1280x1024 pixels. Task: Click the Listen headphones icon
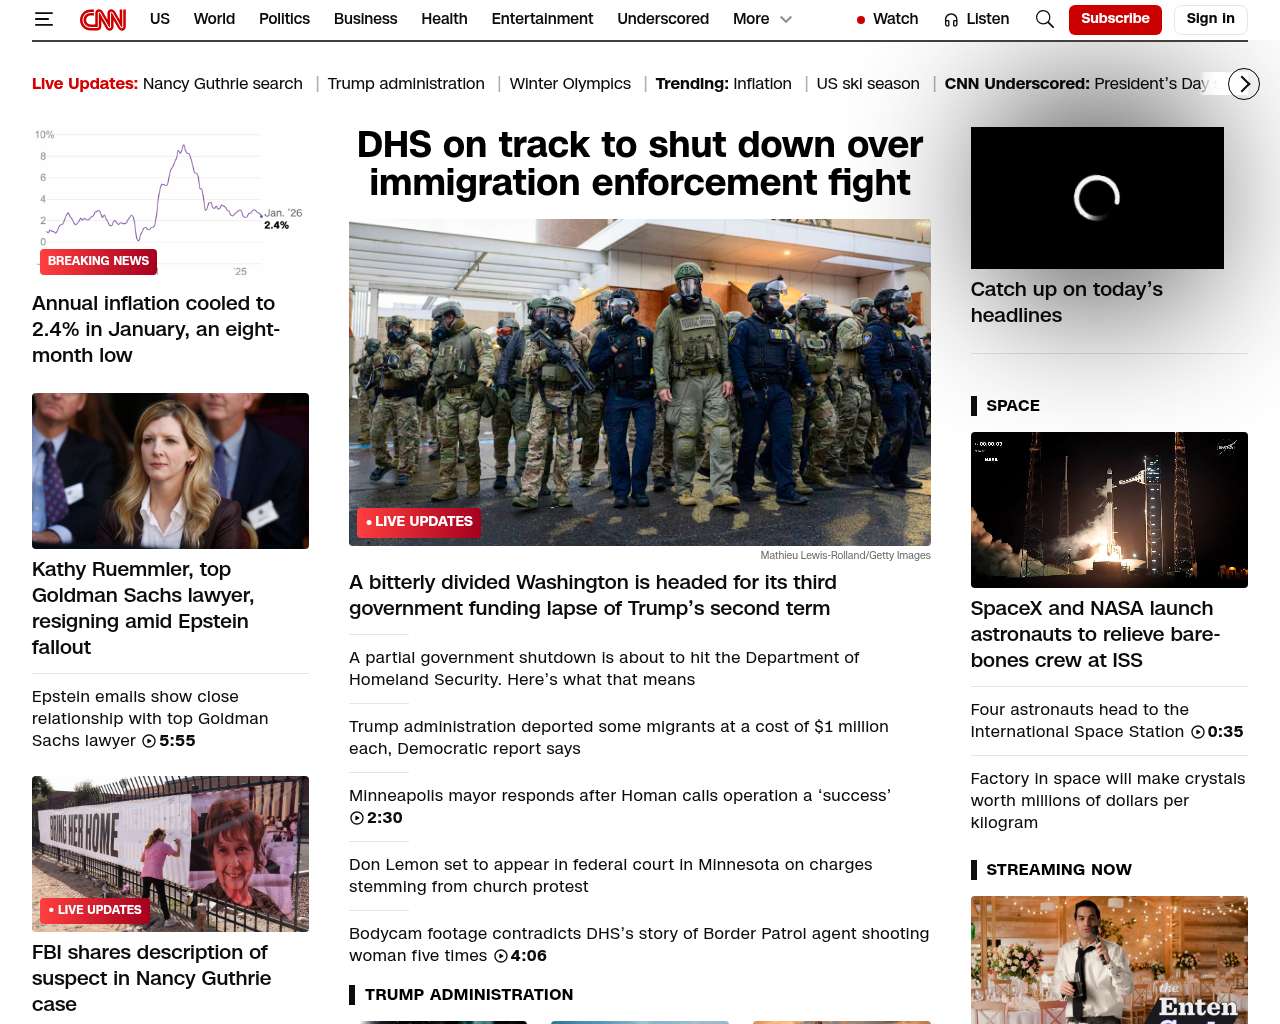pyautogui.click(x=951, y=20)
